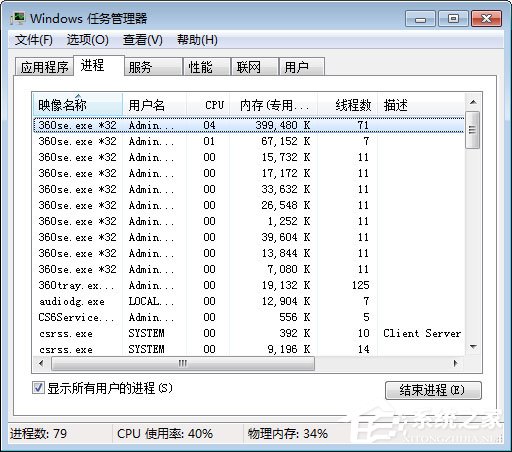This screenshot has width=512, height=452.
Task: Maximize the Task Manager window
Action: (453, 19)
